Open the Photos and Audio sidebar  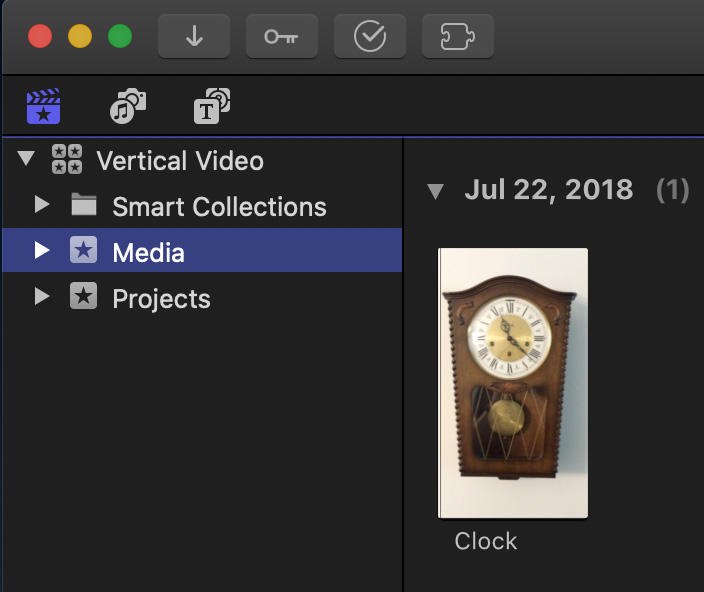click(x=127, y=107)
